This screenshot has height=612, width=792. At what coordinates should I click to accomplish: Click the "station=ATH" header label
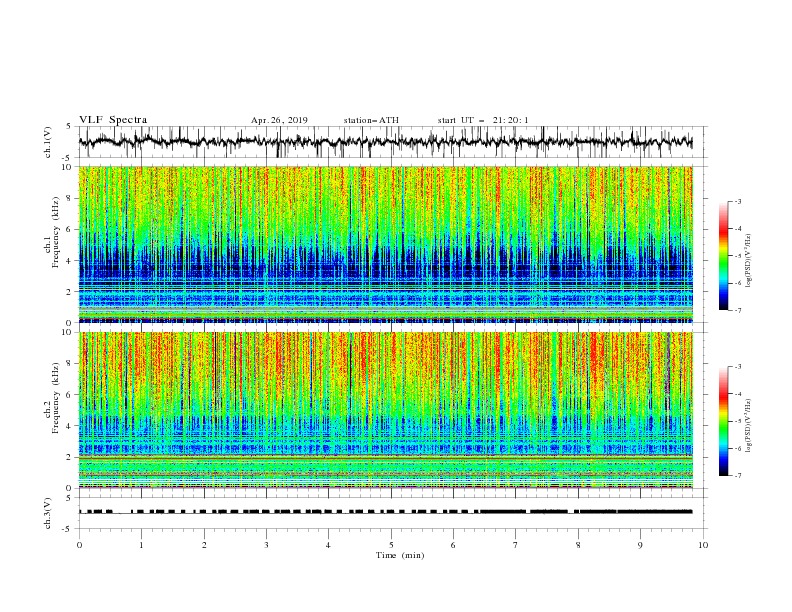[371, 120]
